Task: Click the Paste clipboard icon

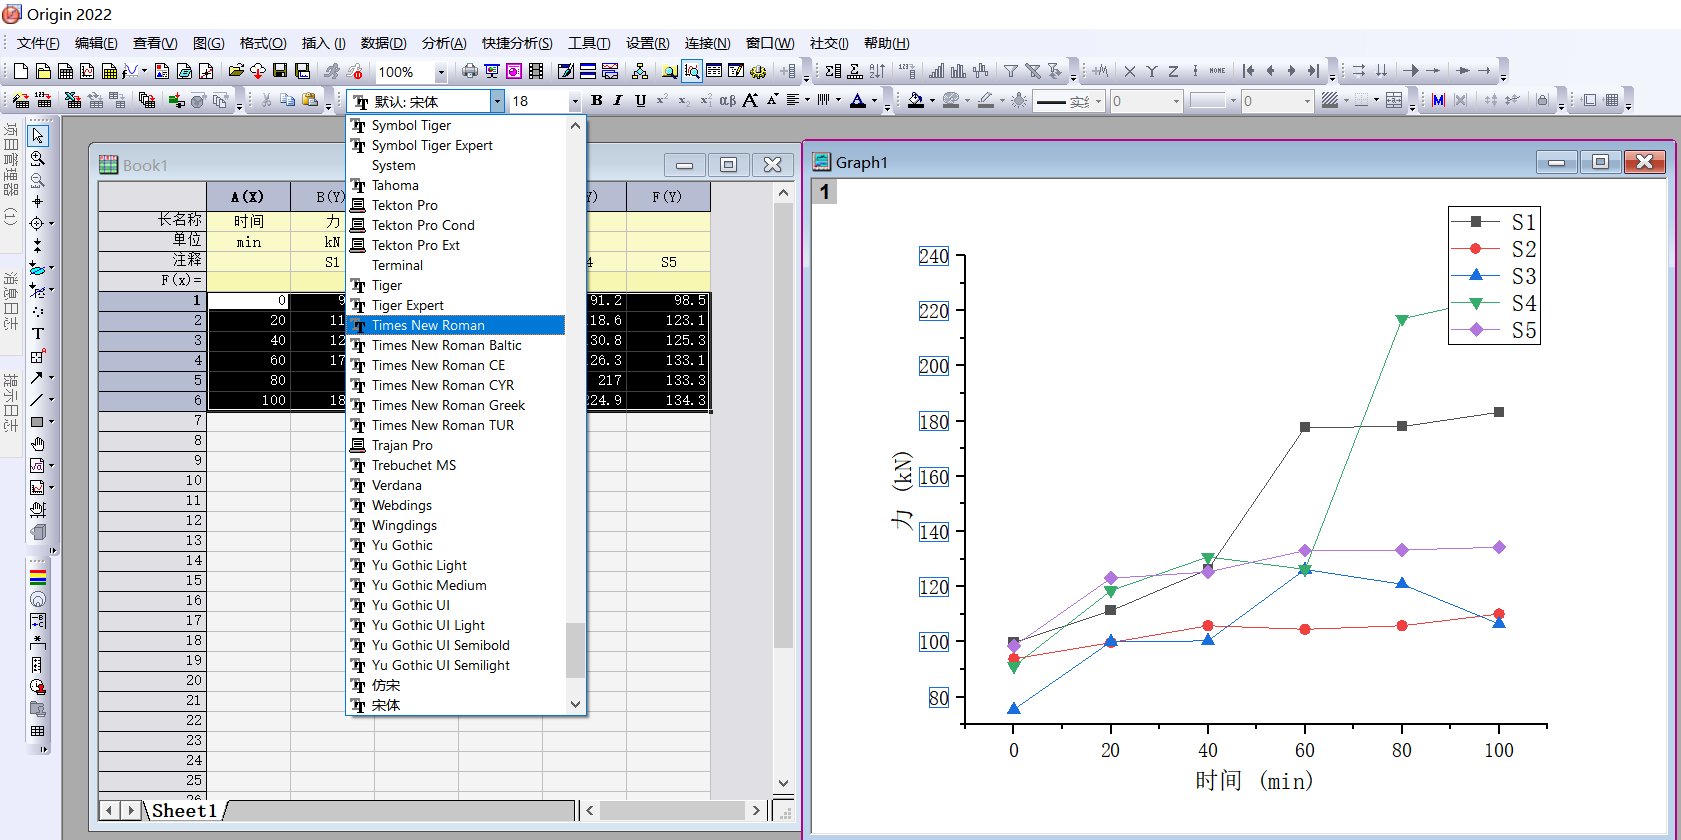Action: 310,100
